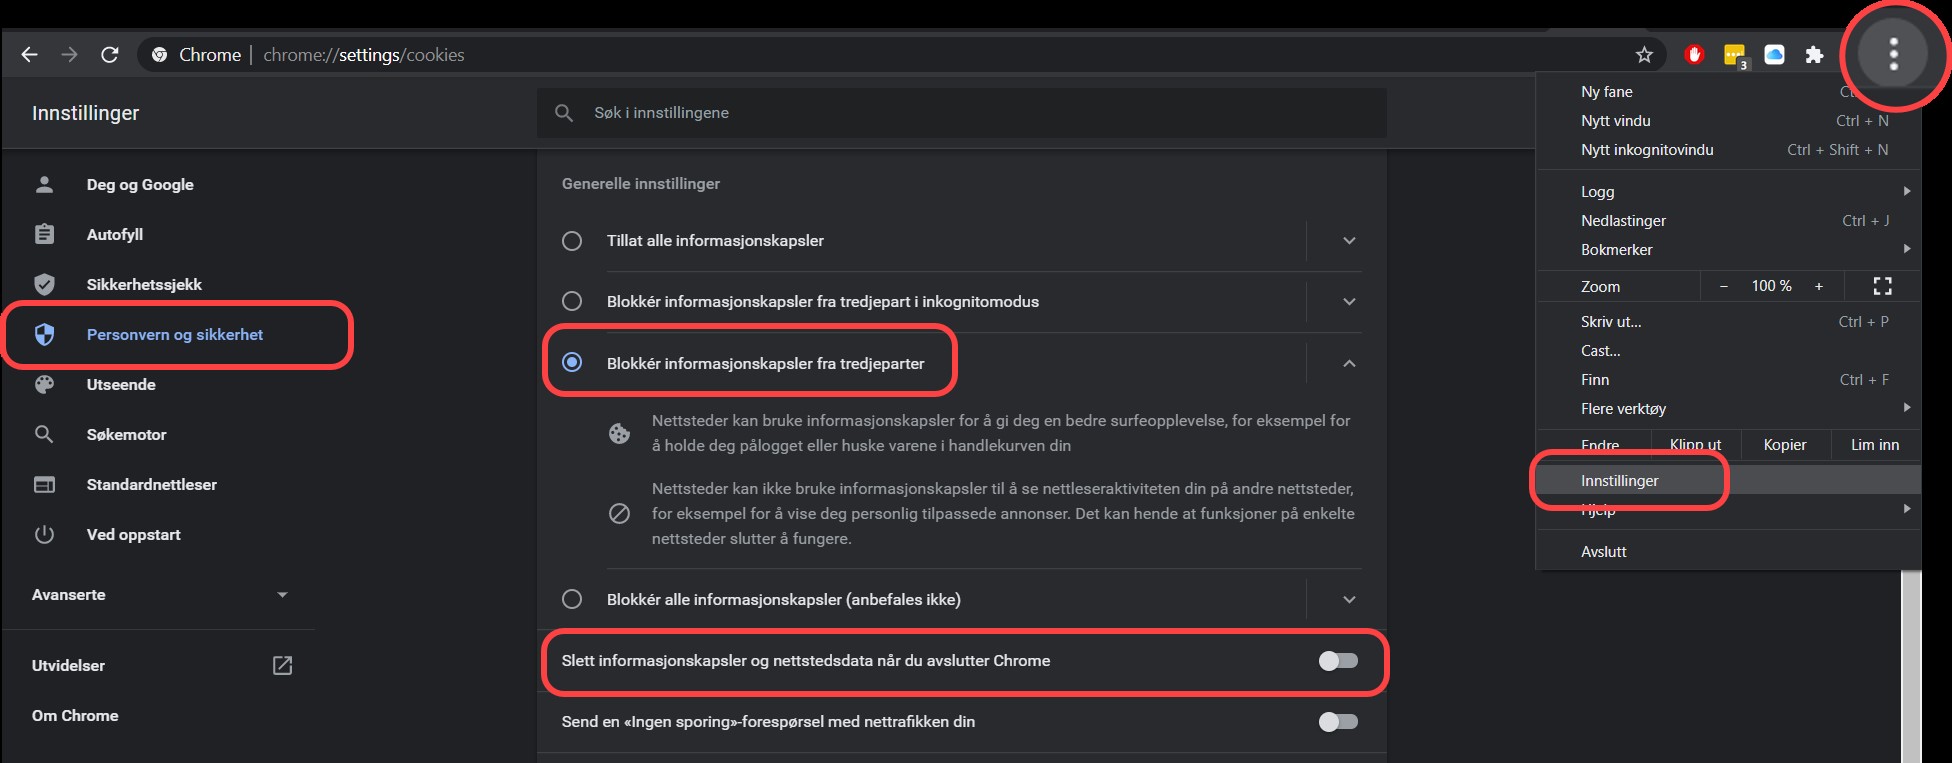Click the "Søk i innstillingene" search field
This screenshot has width=1952, height=763.
coord(960,113)
